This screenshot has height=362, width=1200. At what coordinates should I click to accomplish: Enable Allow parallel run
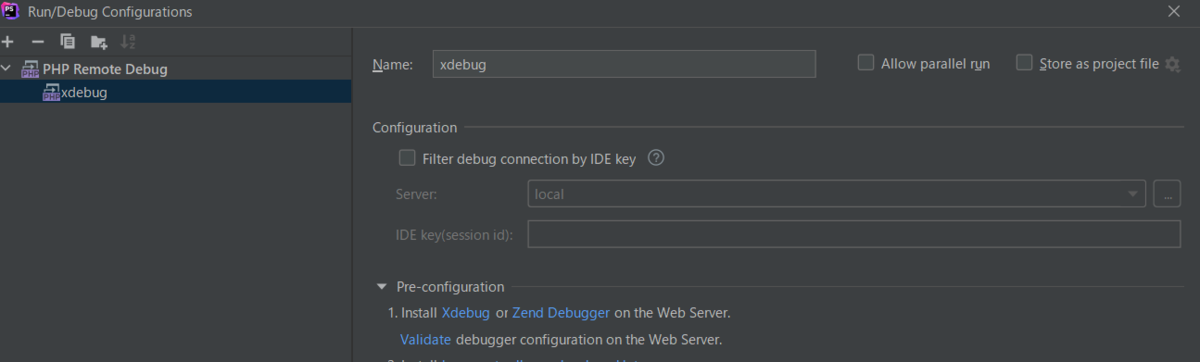click(866, 63)
